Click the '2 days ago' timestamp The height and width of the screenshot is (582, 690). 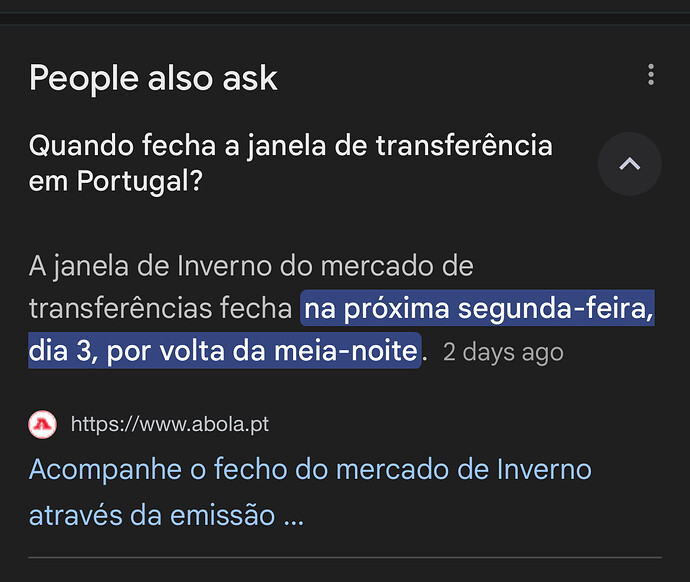click(x=503, y=352)
